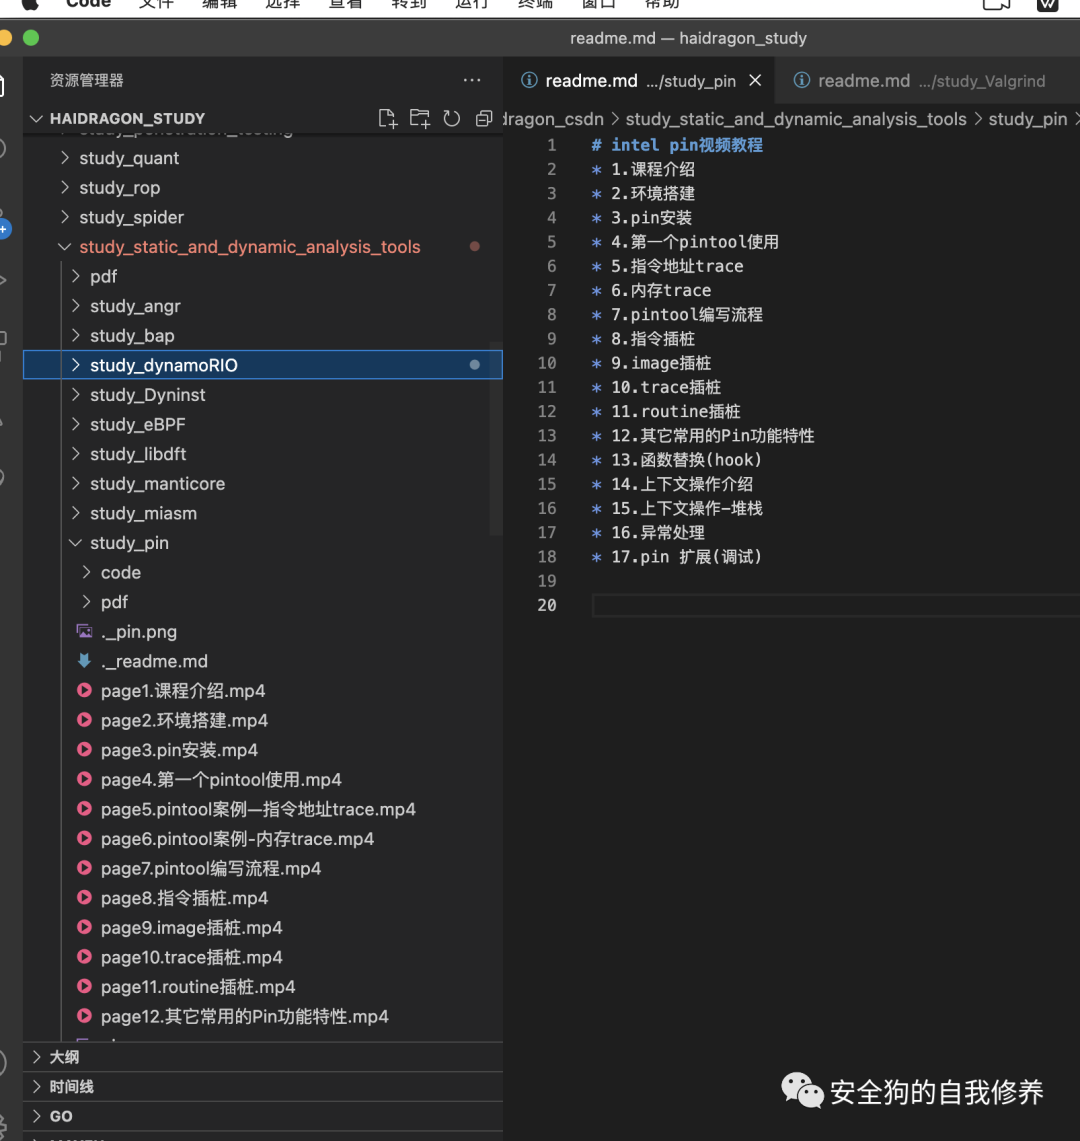Screen dimensions: 1080x1141
Task: Click editor line '13.函数替换(hook)'
Action: click(x=686, y=460)
